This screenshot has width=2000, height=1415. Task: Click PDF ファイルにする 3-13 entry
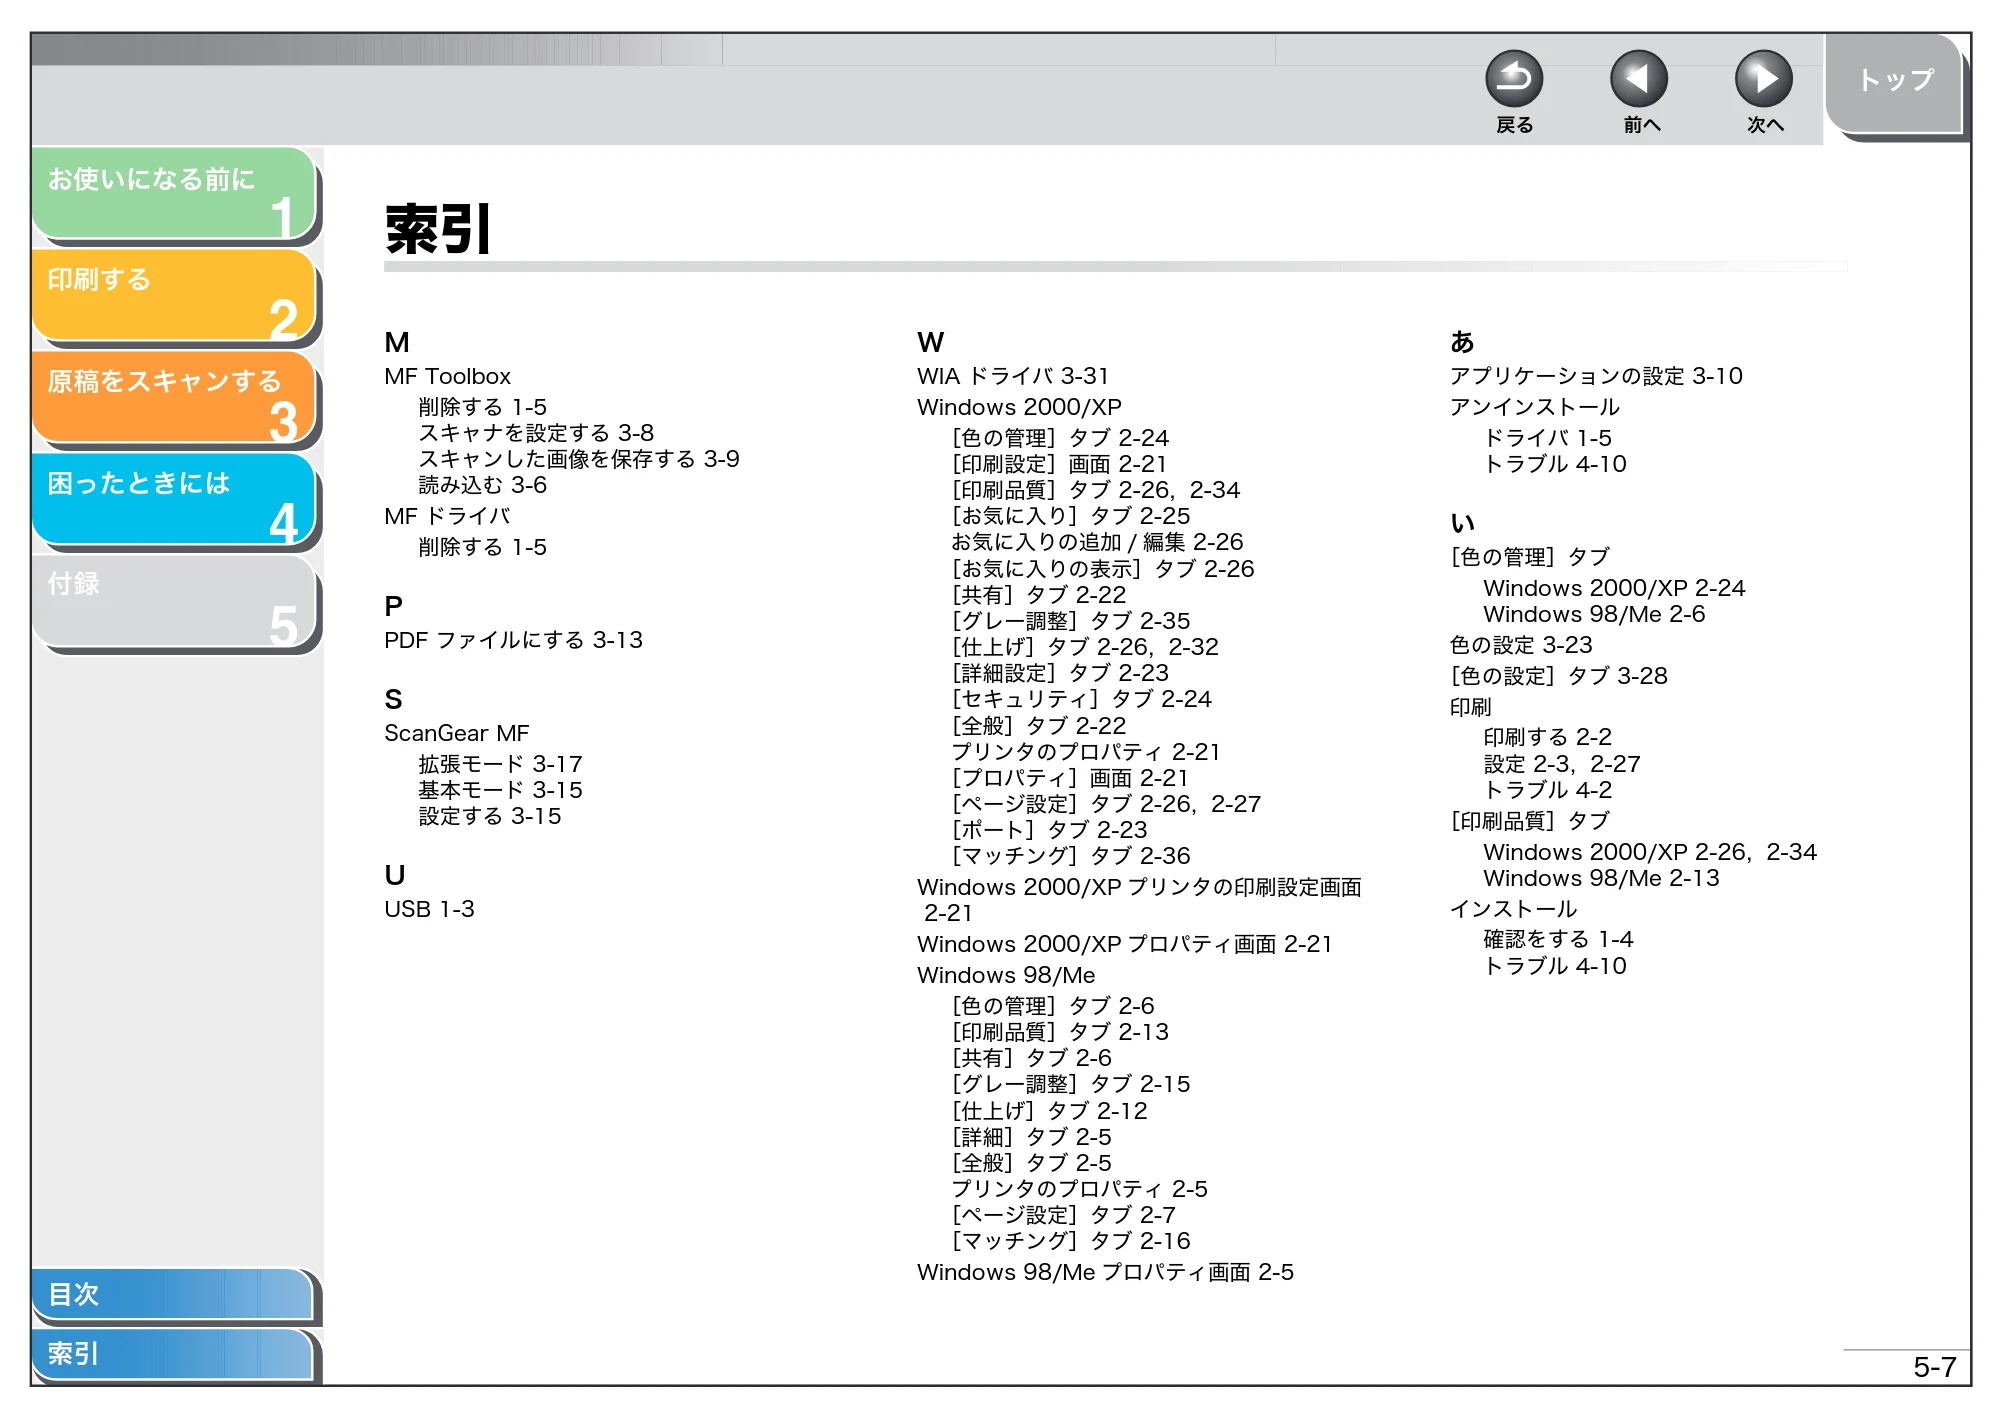tap(513, 640)
